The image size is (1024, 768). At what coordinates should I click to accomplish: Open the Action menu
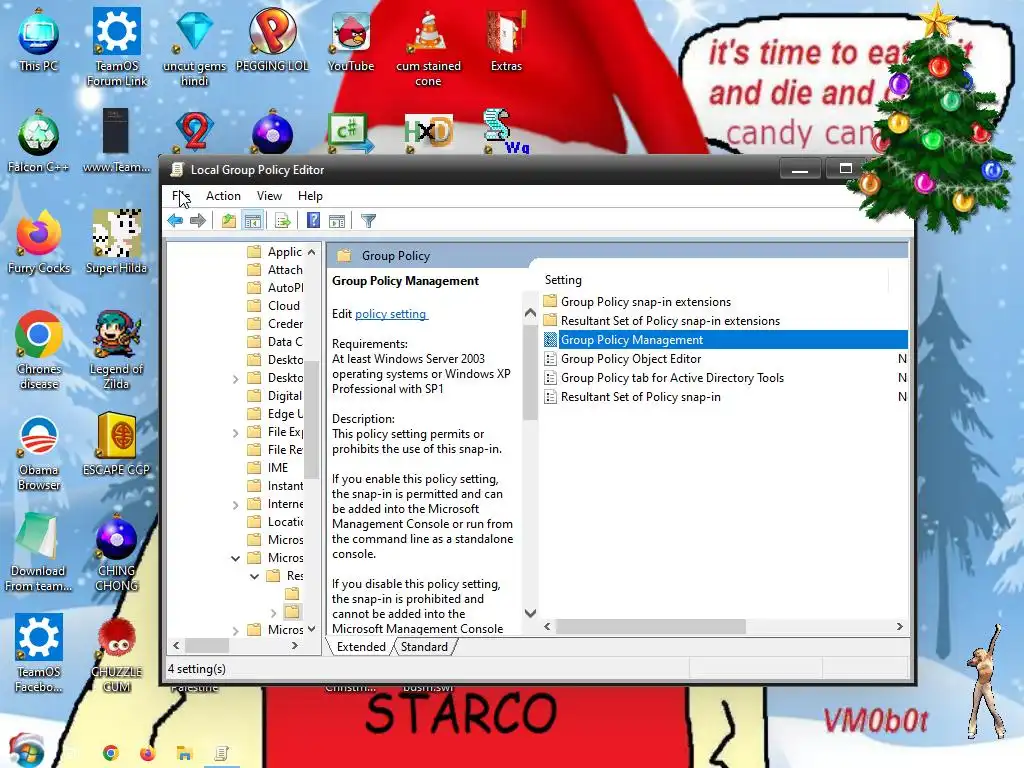click(223, 196)
